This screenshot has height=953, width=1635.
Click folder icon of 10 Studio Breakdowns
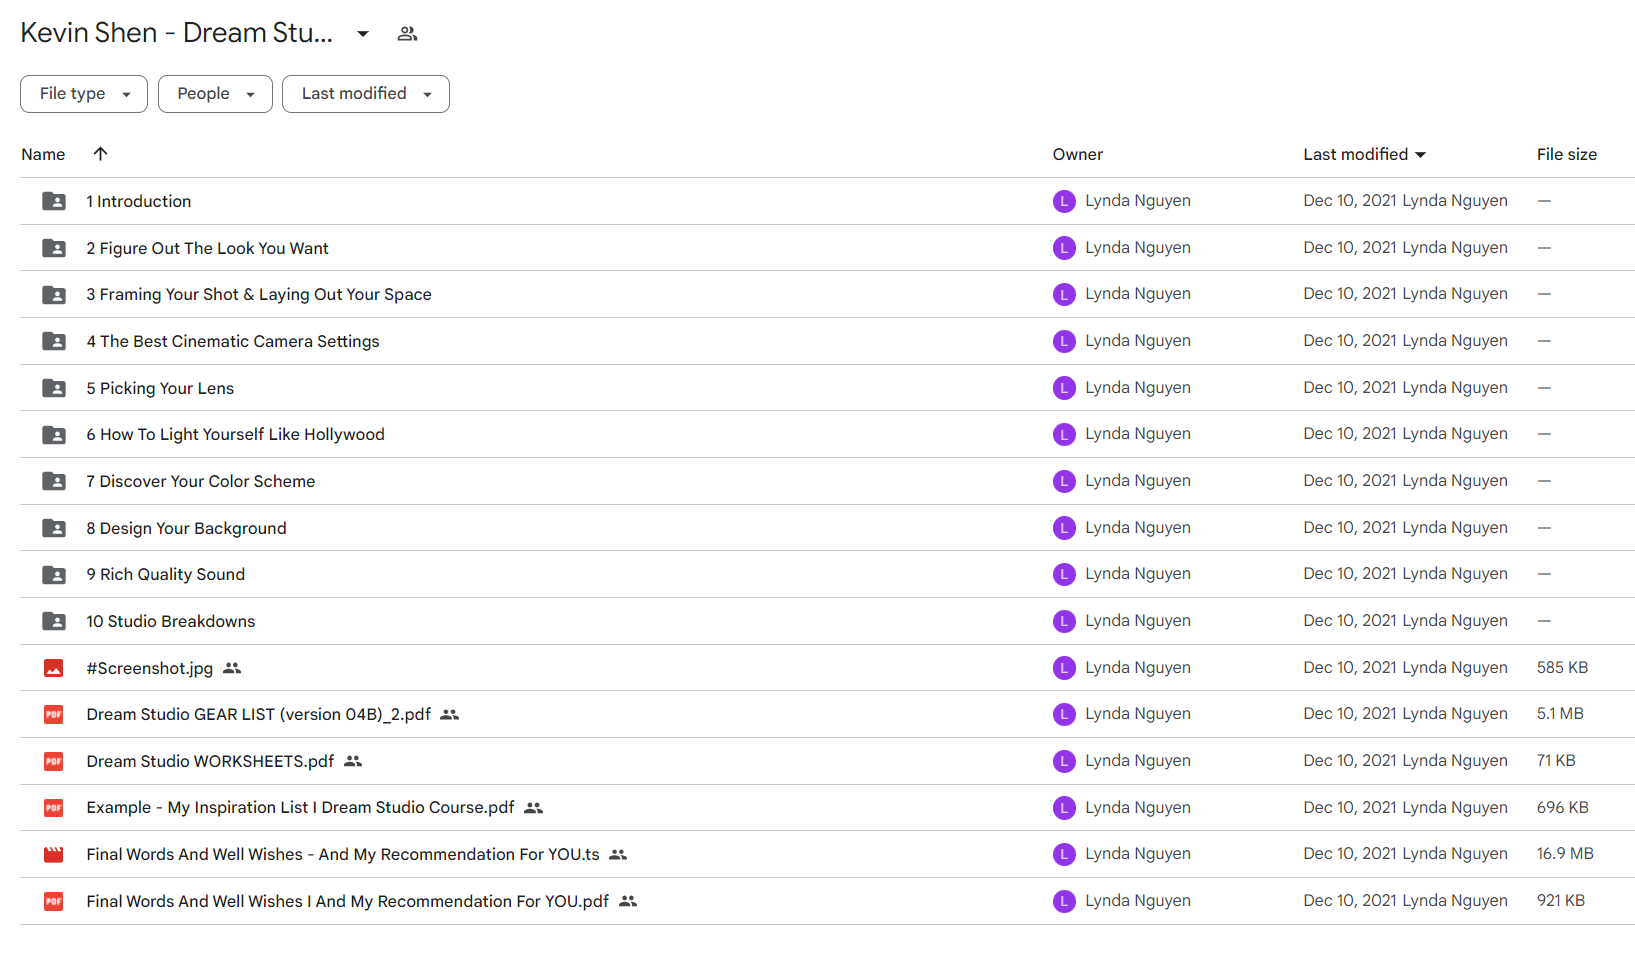pos(54,621)
